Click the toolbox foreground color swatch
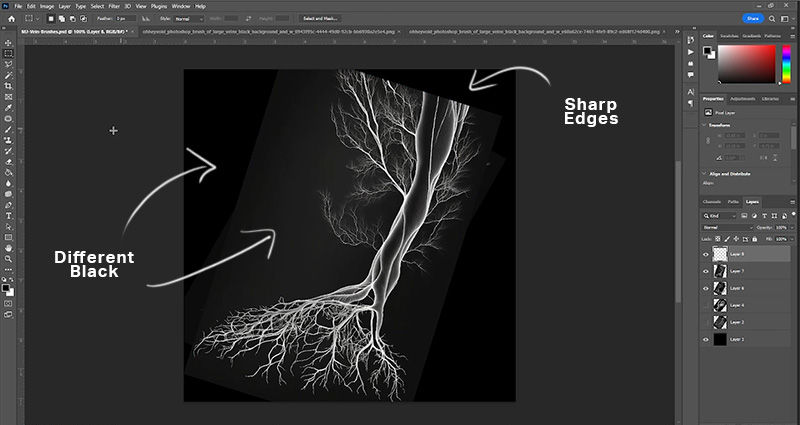The image size is (800, 425). [x=6, y=289]
